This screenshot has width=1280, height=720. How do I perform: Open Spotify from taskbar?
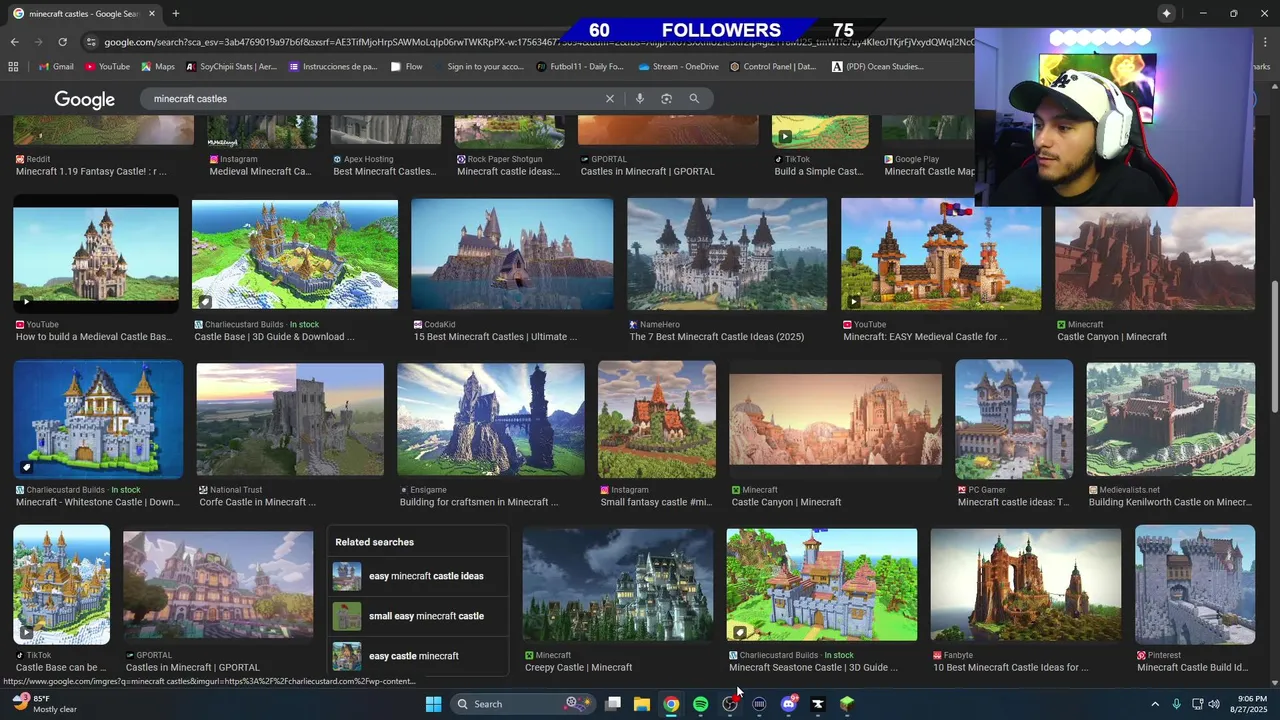[700, 704]
